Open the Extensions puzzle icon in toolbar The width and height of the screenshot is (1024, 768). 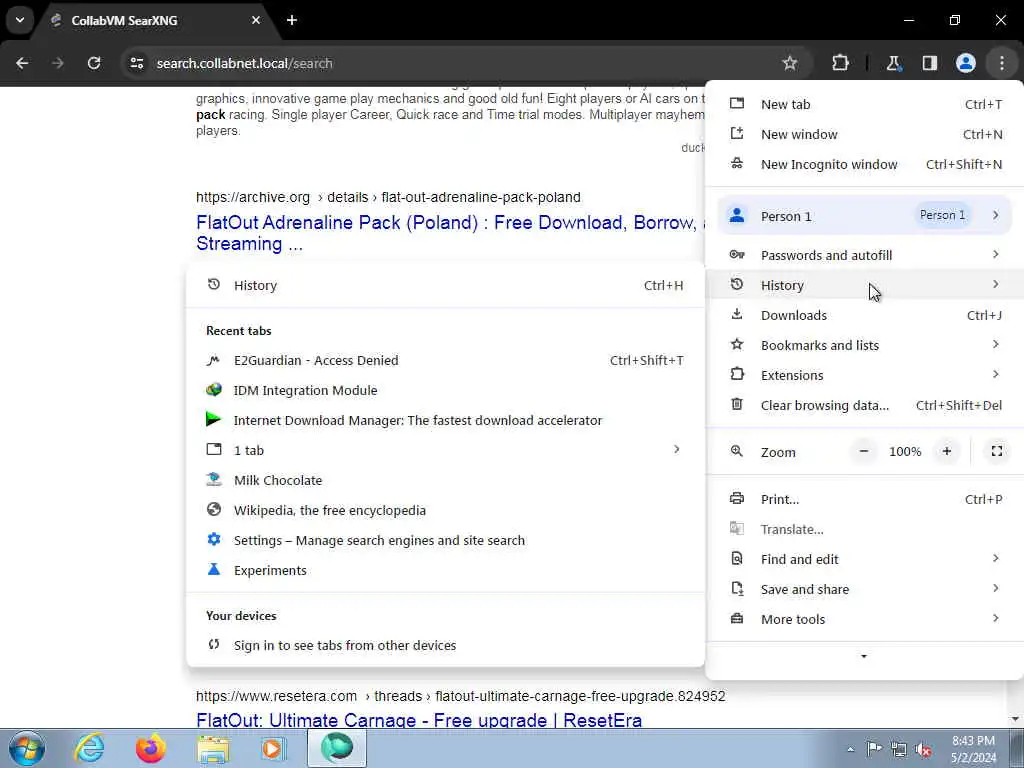[840, 63]
